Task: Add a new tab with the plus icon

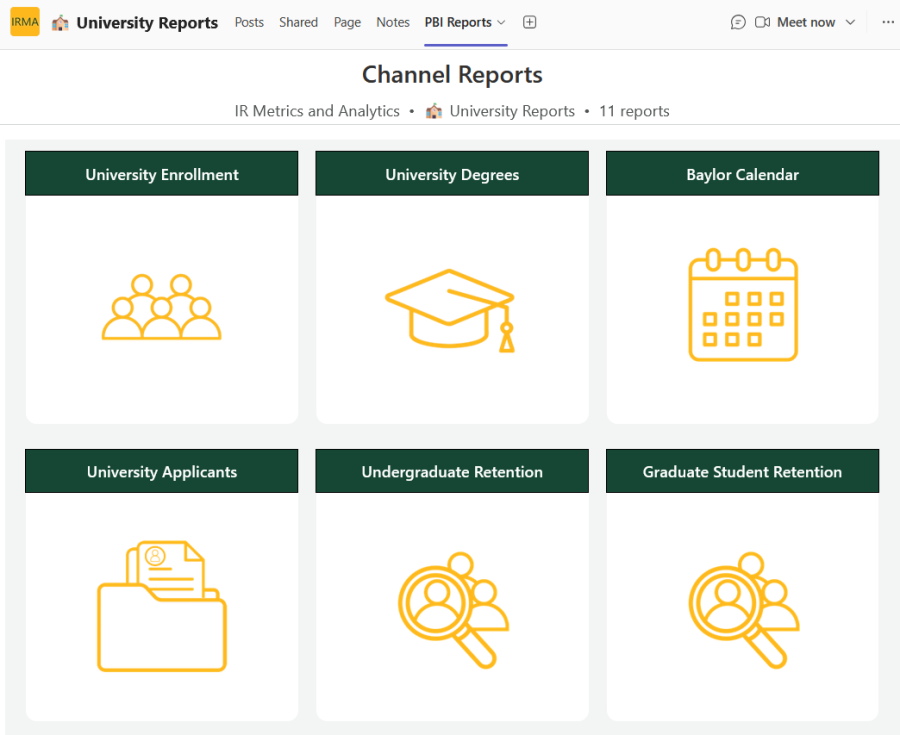Action: [x=530, y=22]
